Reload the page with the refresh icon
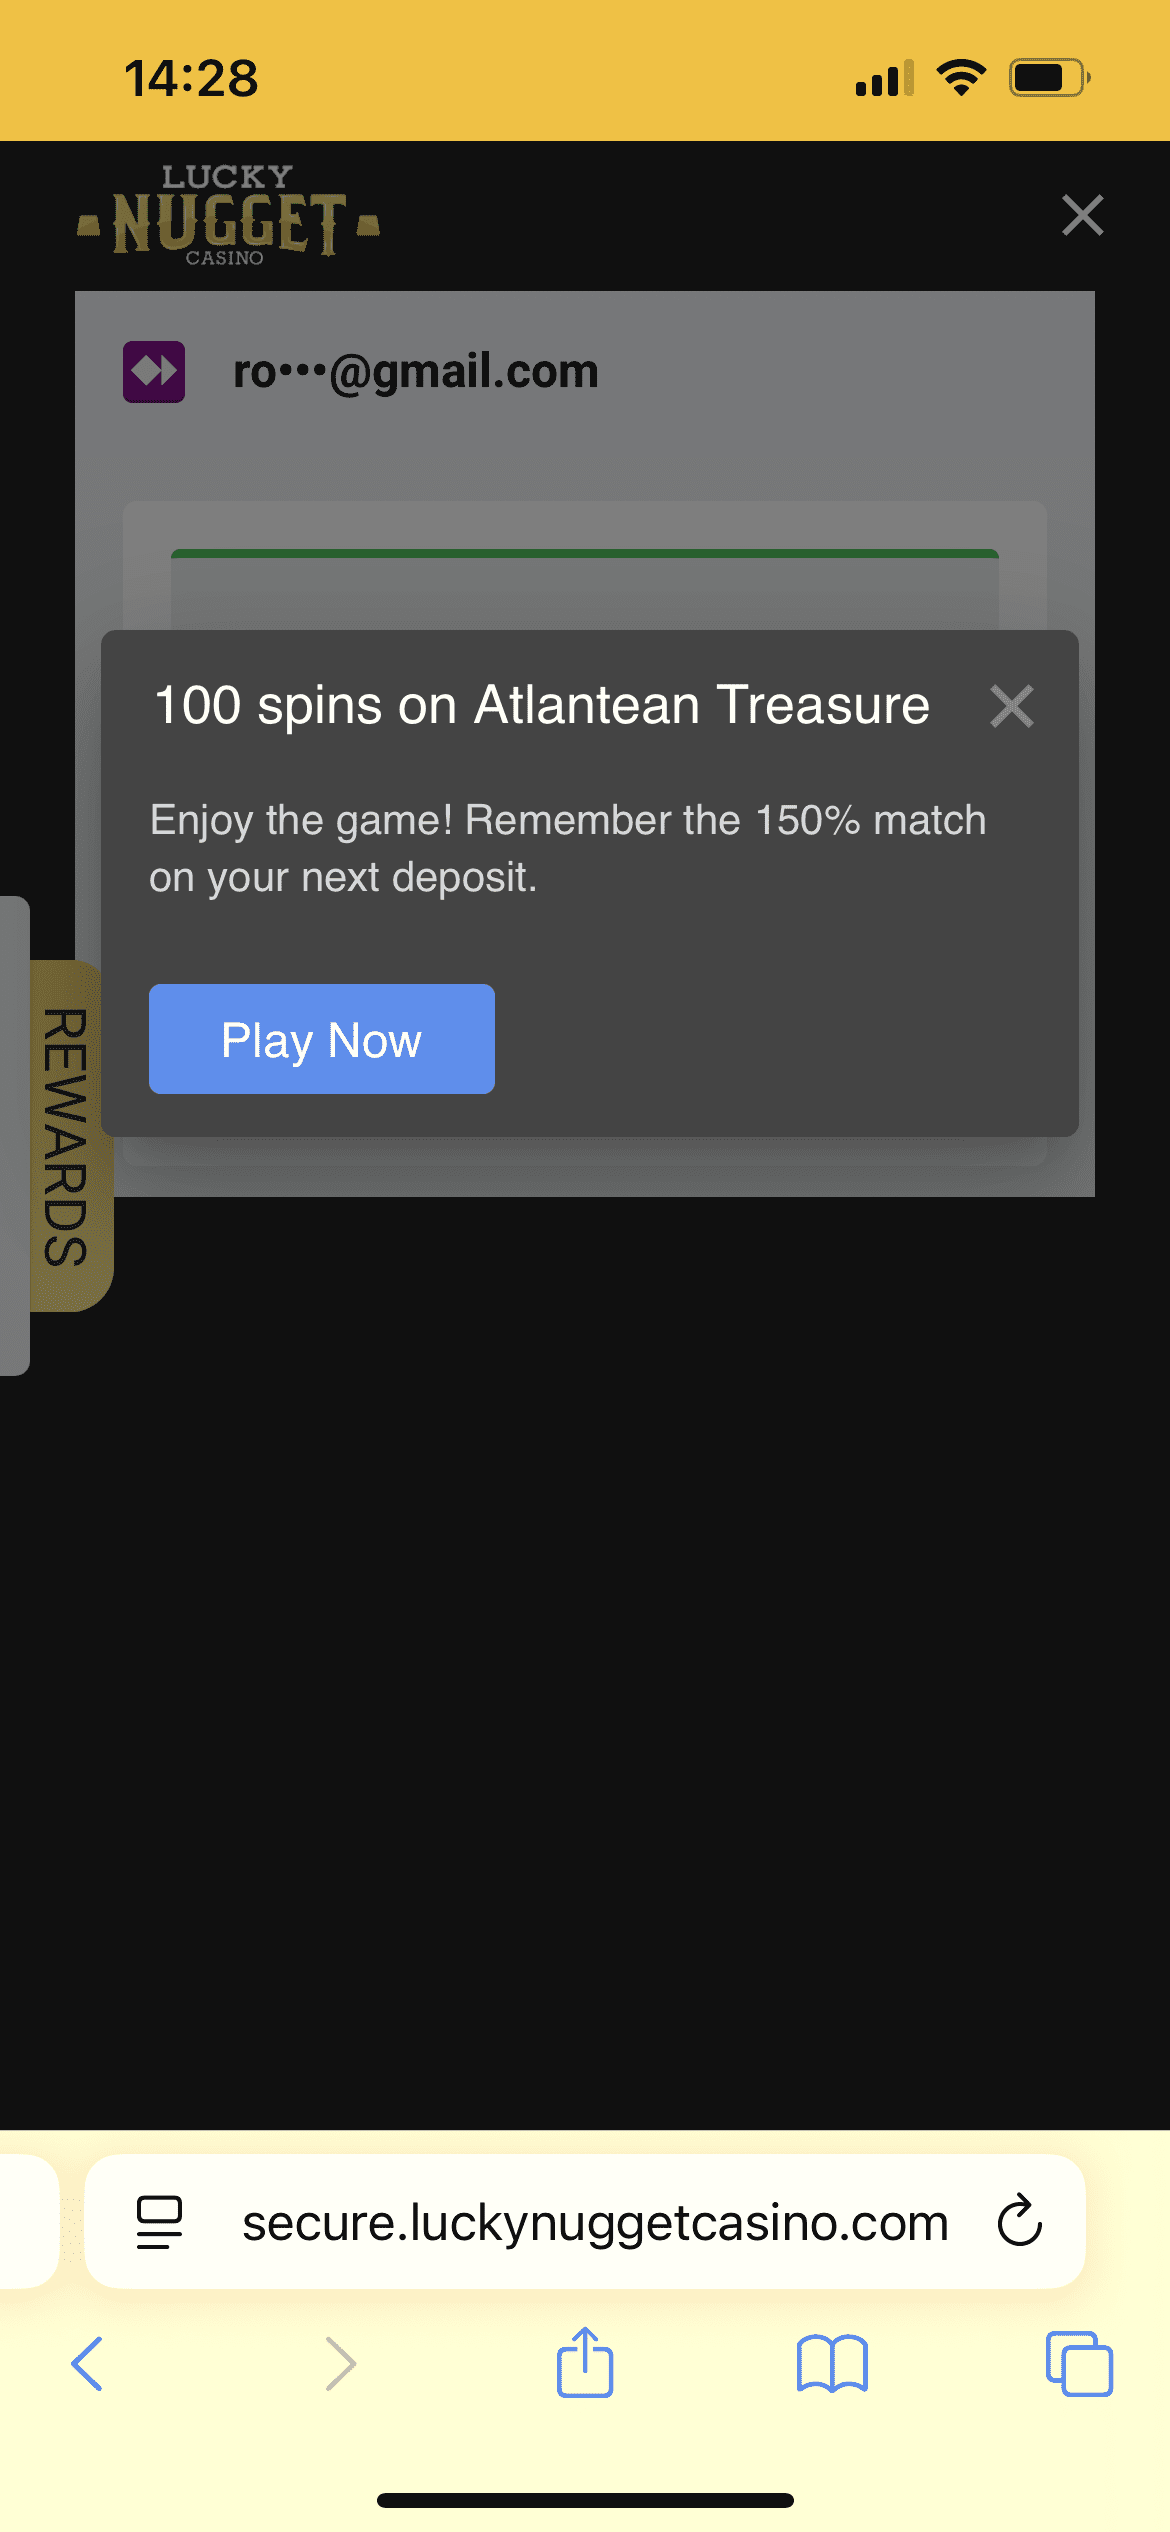Screen dimensions: 1170x2532 point(1019,2222)
